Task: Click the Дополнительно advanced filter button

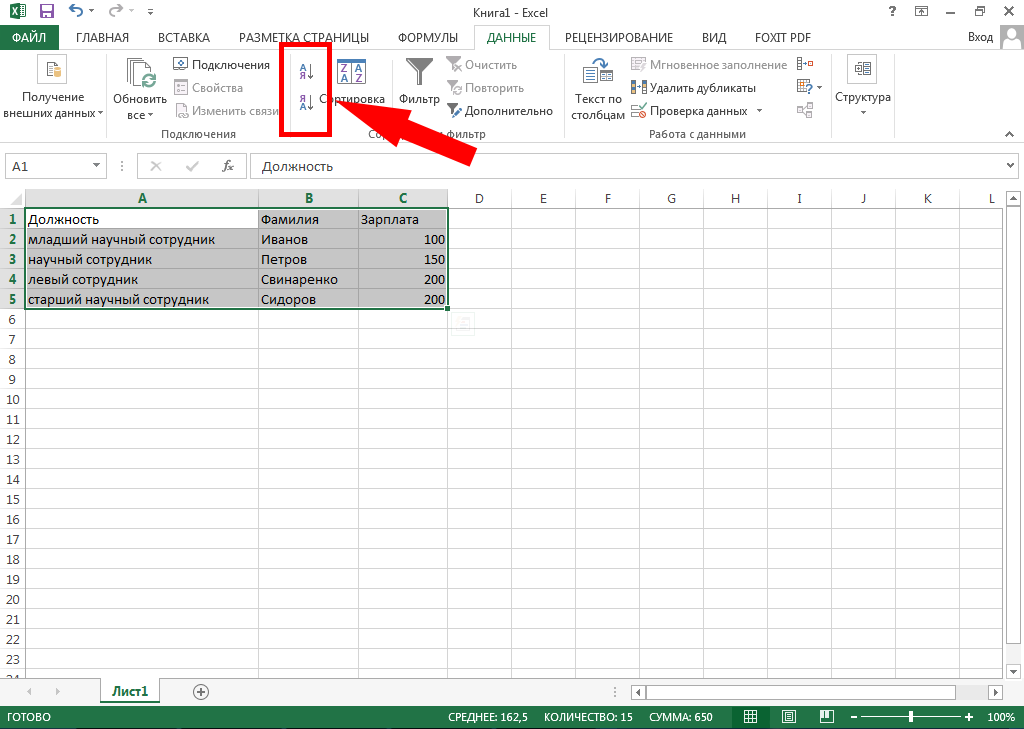Action: click(x=500, y=111)
